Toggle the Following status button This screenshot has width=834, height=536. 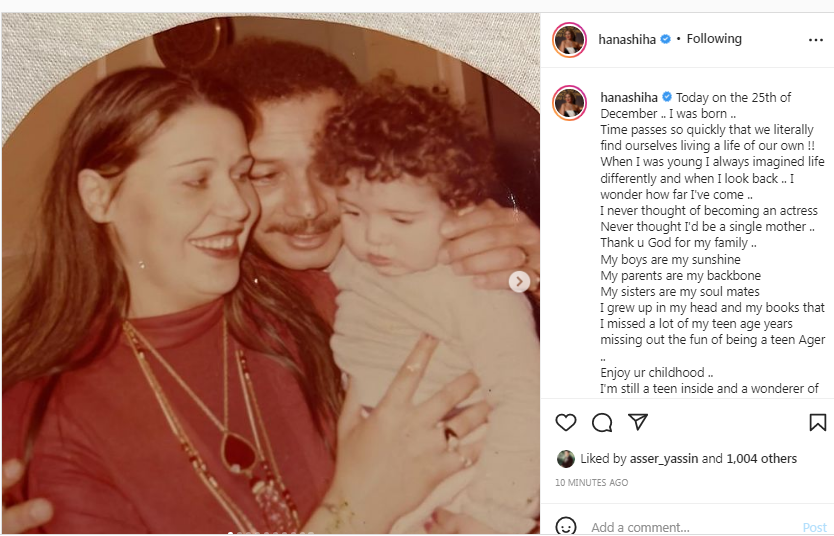tap(714, 39)
